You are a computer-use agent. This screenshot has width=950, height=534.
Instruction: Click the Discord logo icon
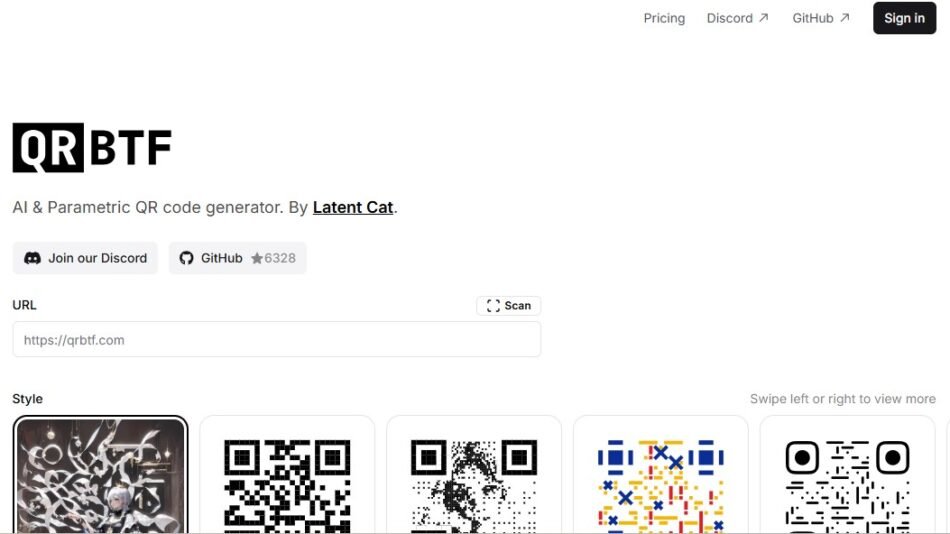click(x=32, y=258)
